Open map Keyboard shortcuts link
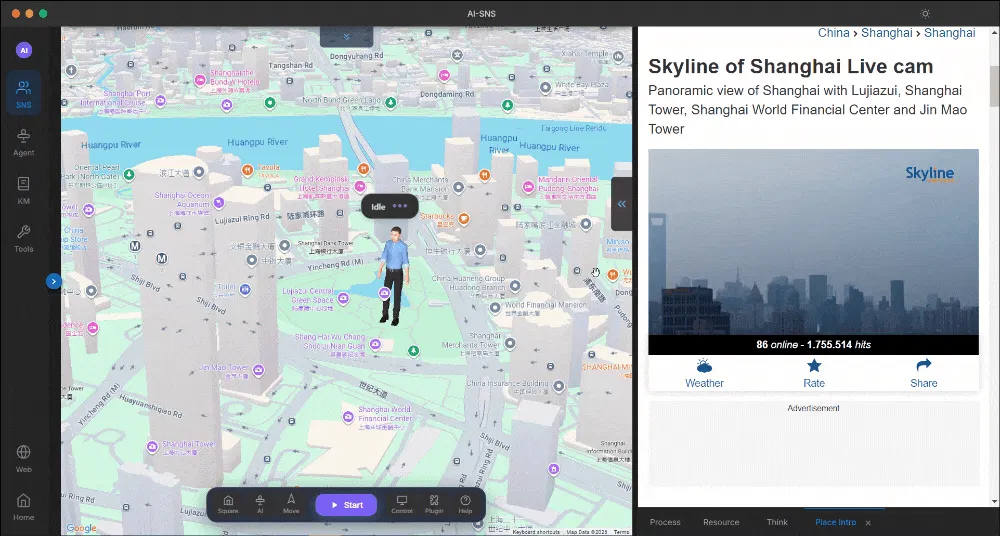Image resolution: width=1000 pixels, height=536 pixels. [536, 532]
